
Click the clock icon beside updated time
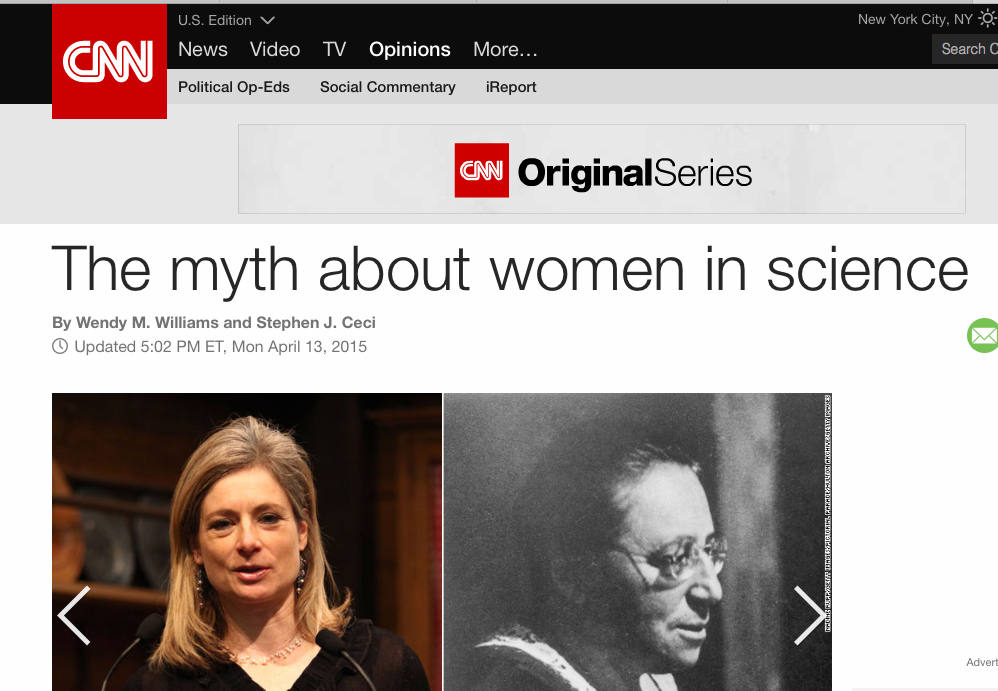60,346
